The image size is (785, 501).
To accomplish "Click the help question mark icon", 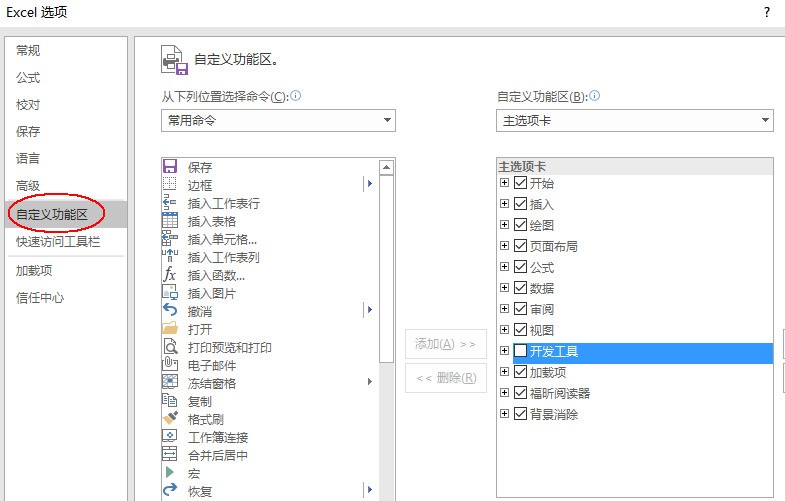I will [x=767, y=12].
